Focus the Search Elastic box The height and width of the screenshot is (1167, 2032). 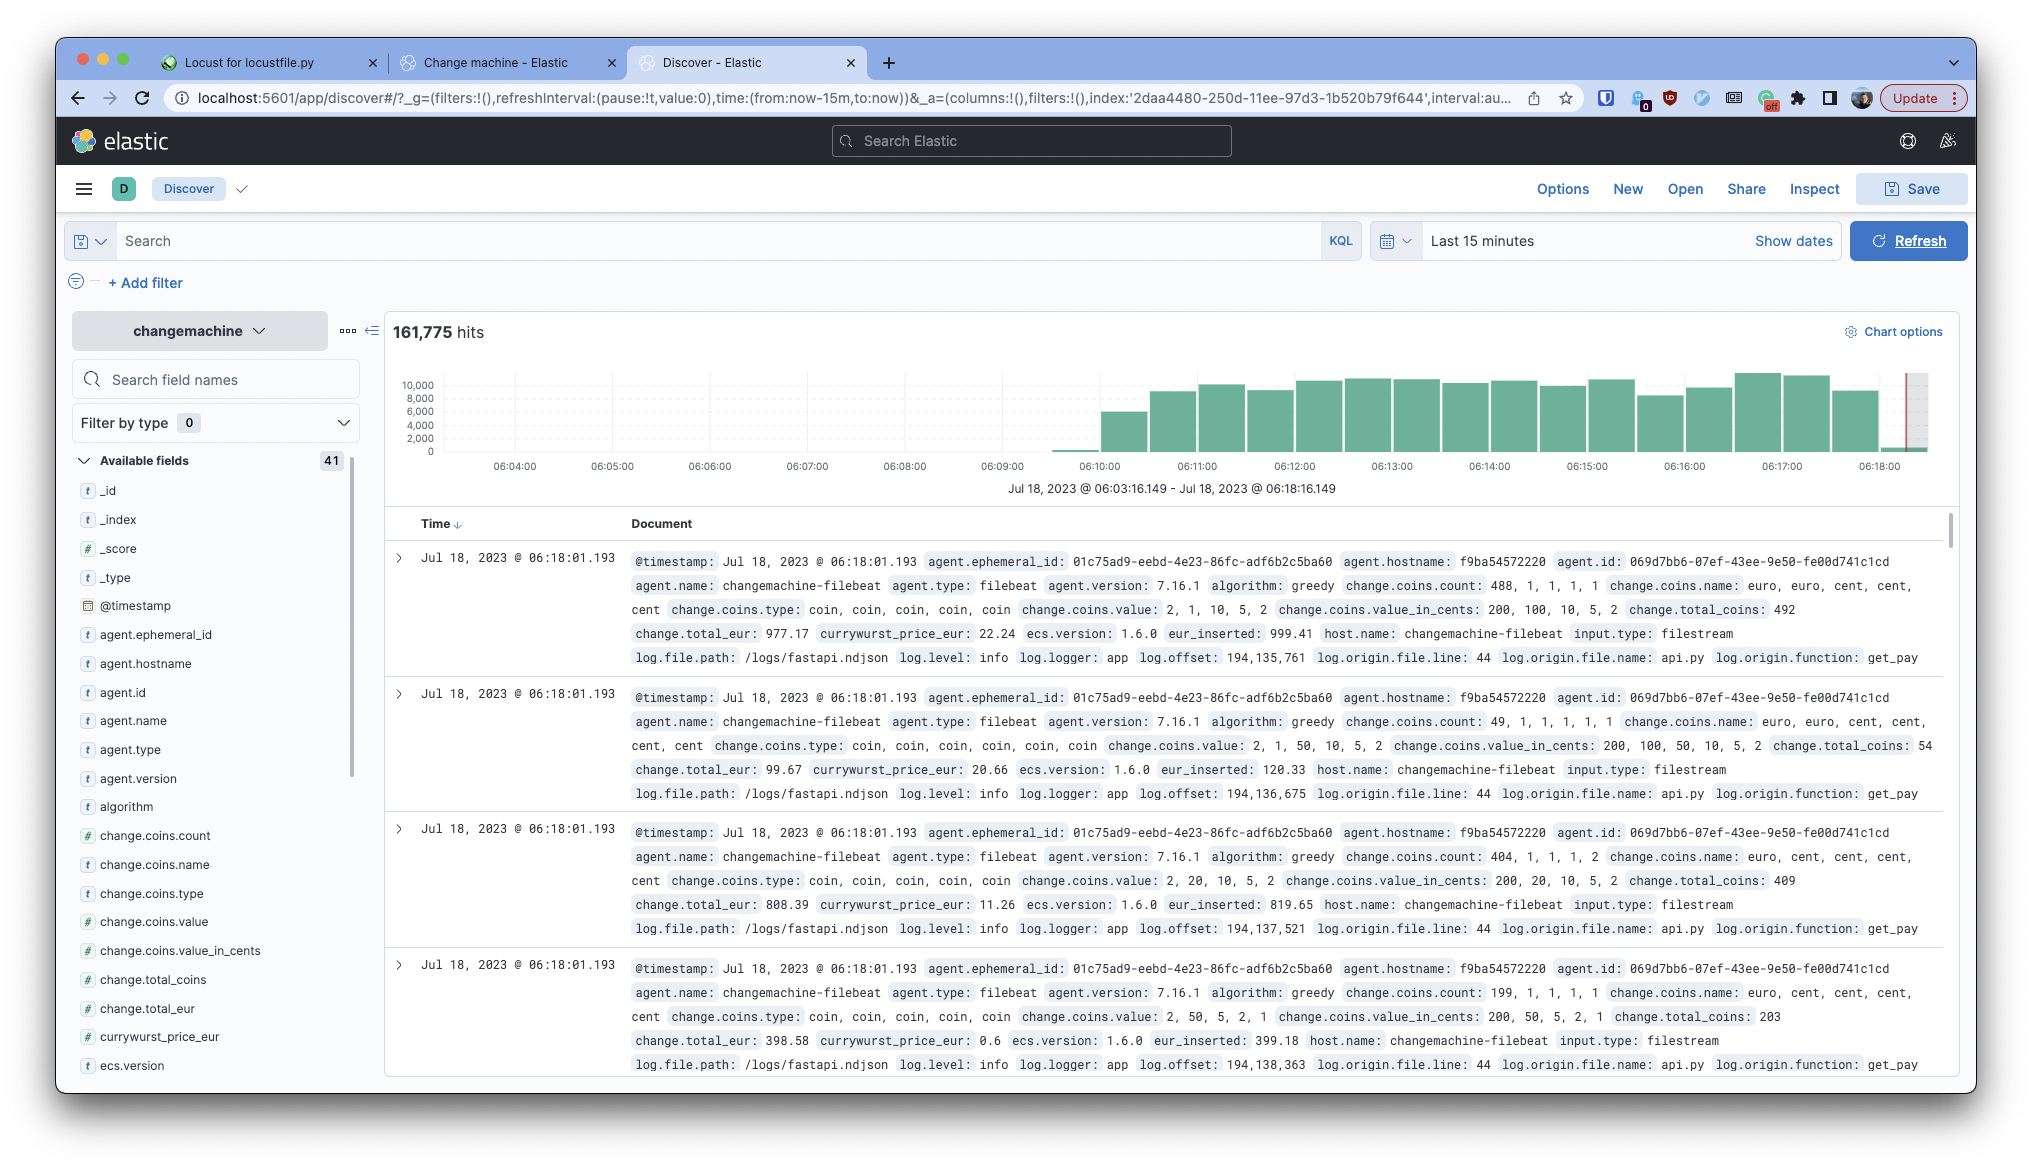[1031, 141]
